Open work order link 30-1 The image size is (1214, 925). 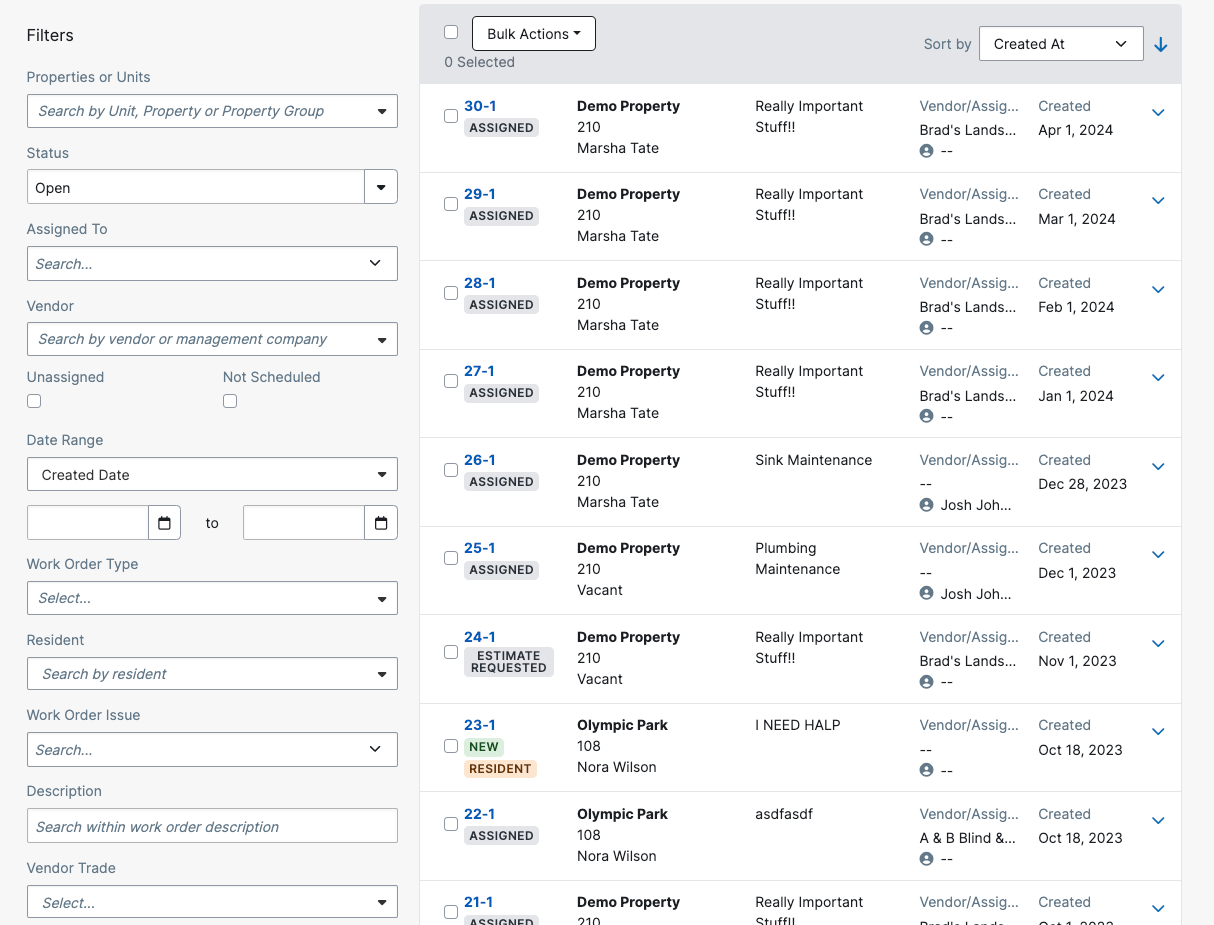coord(480,106)
